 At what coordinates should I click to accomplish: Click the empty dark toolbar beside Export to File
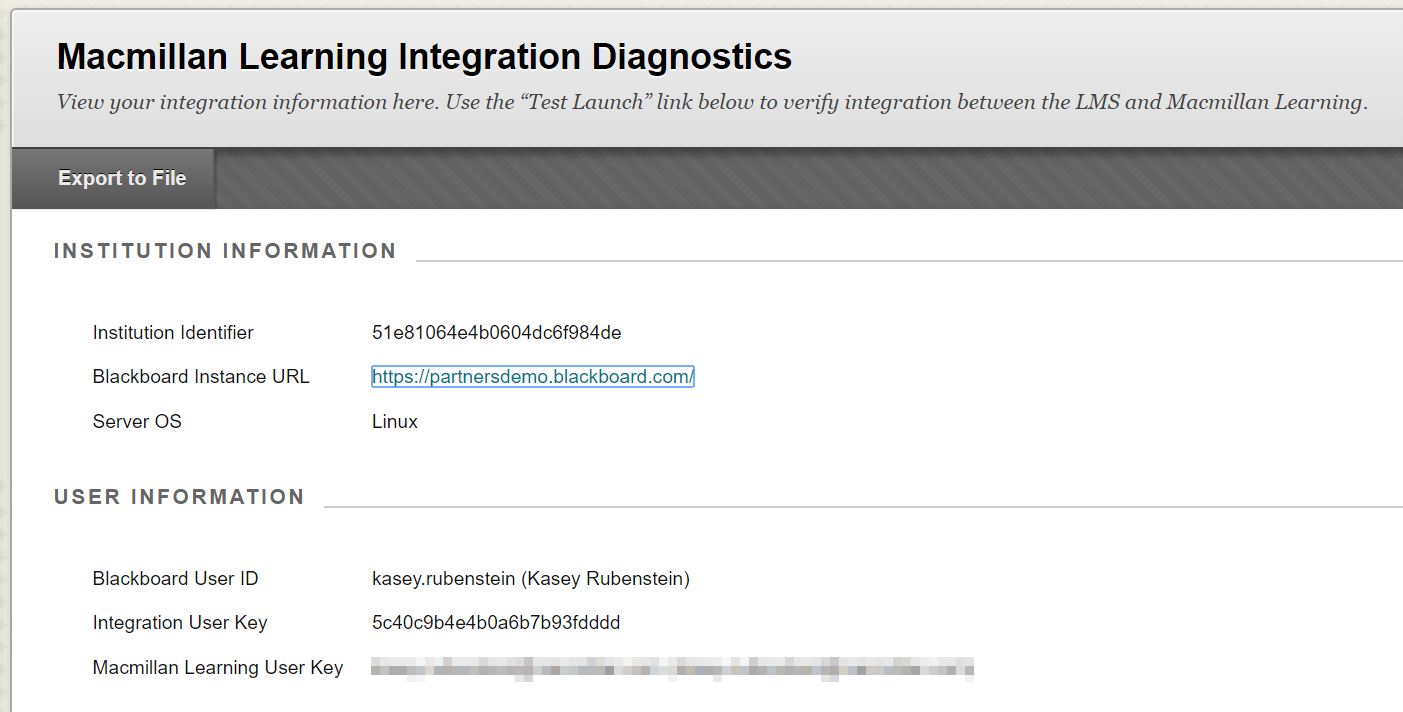point(800,179)
